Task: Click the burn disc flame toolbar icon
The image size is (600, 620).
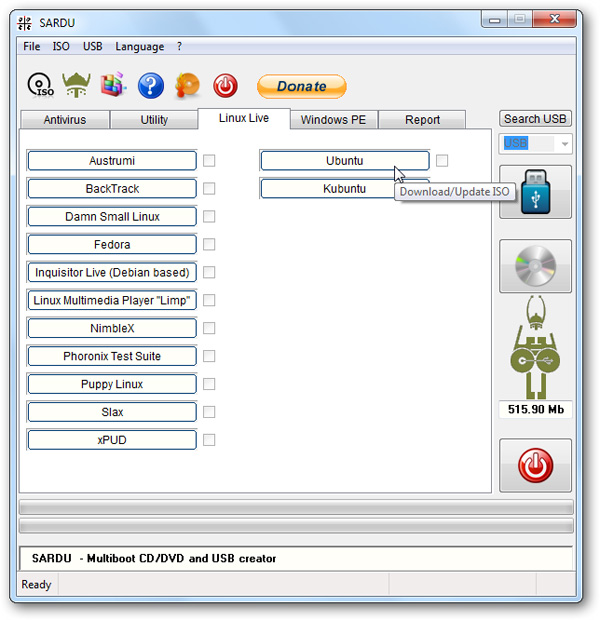Action: [x=187, y=85]
